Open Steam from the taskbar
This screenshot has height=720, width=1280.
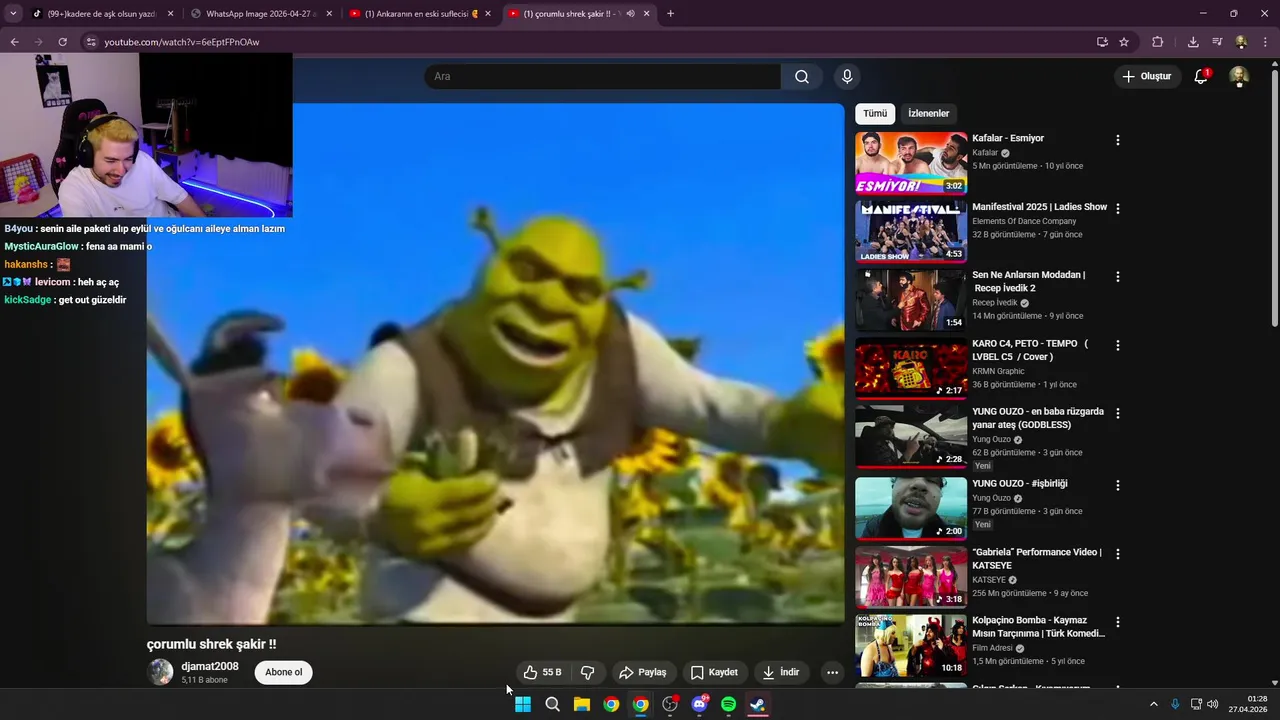point(758,704)
